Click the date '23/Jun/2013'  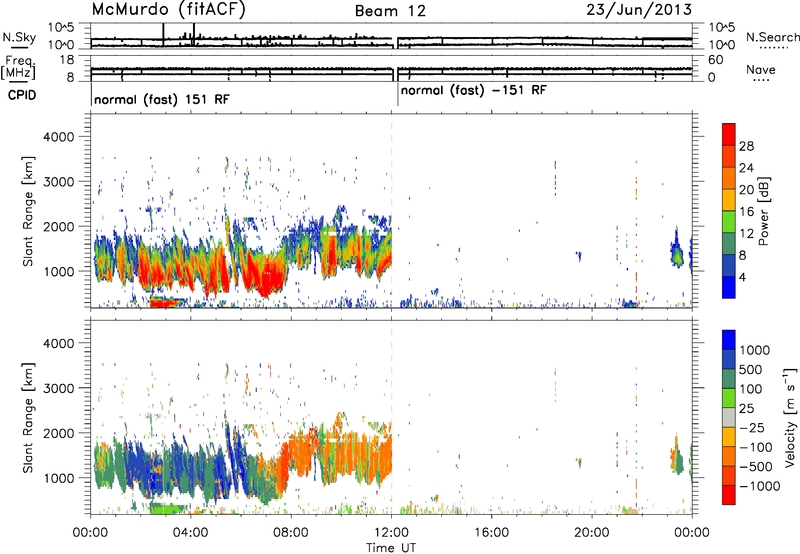[639, 9]
